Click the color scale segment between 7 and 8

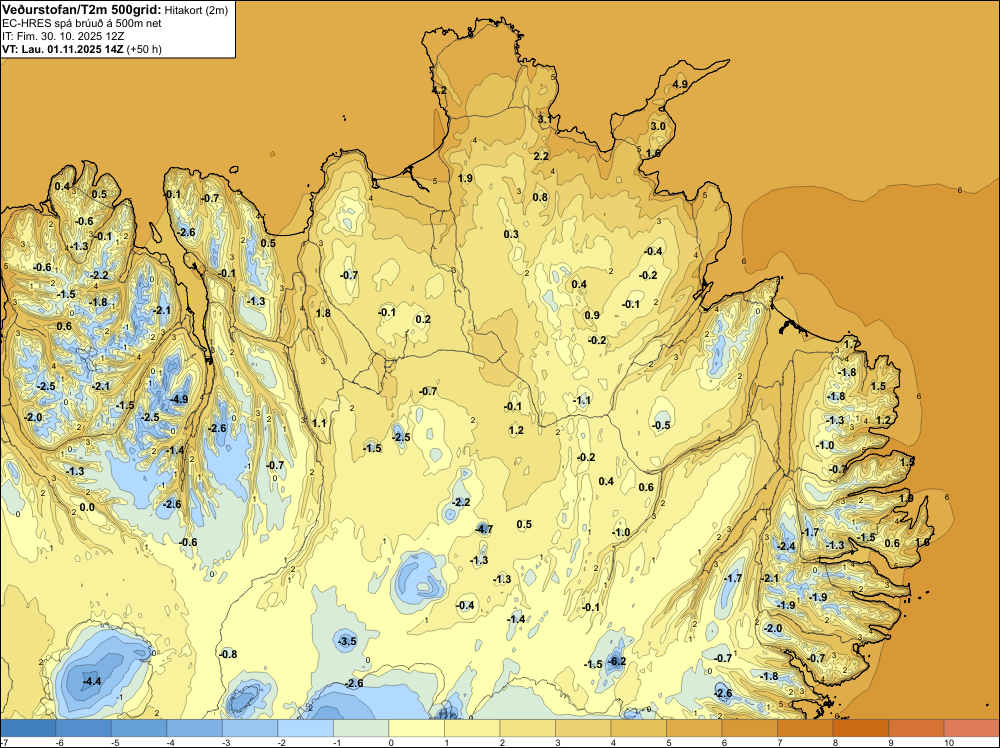click(x=805, y=728)
